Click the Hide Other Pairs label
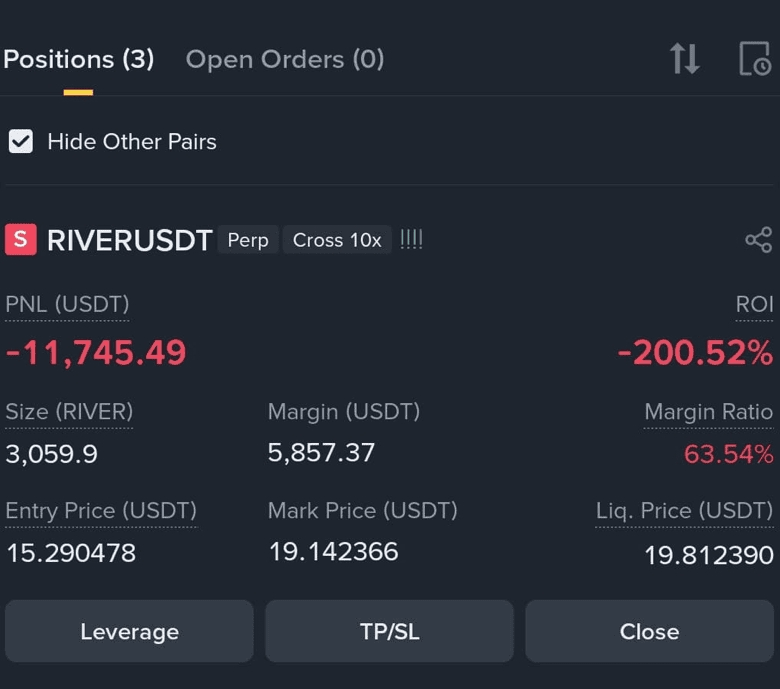Image resolution: width=780 pixels, height=689 pixels. pos(132,142)
